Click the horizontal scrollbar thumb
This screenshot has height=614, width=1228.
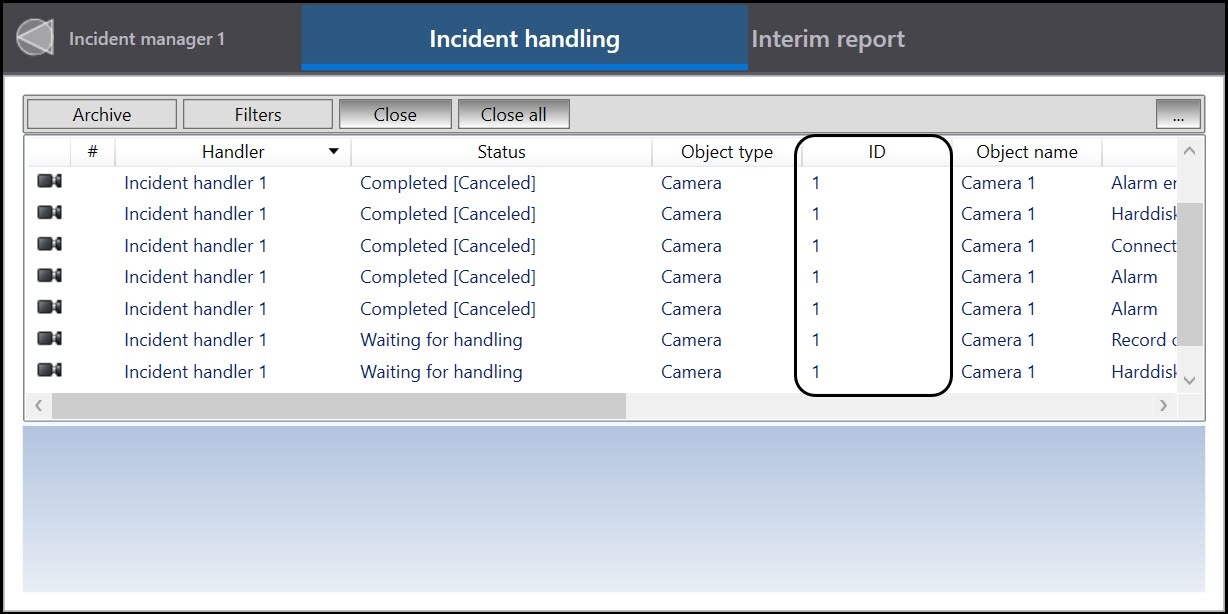[x=339, y=406]
